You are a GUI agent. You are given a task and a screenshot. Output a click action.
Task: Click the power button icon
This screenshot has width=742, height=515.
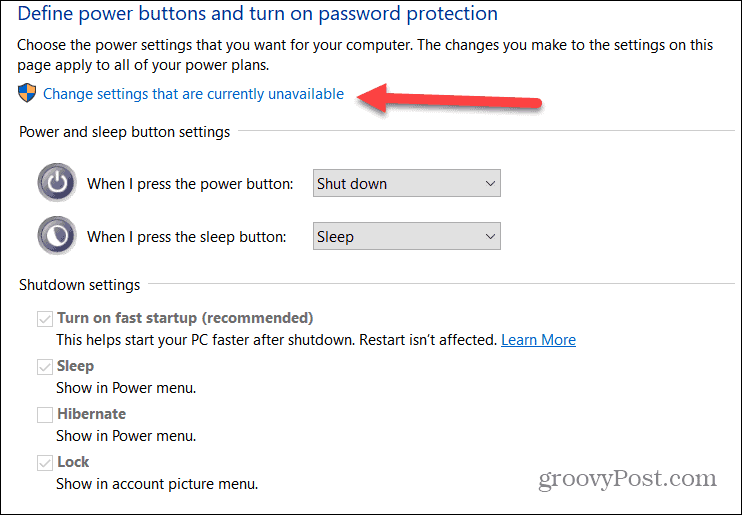pyautogui.click(x=58, y=184)
